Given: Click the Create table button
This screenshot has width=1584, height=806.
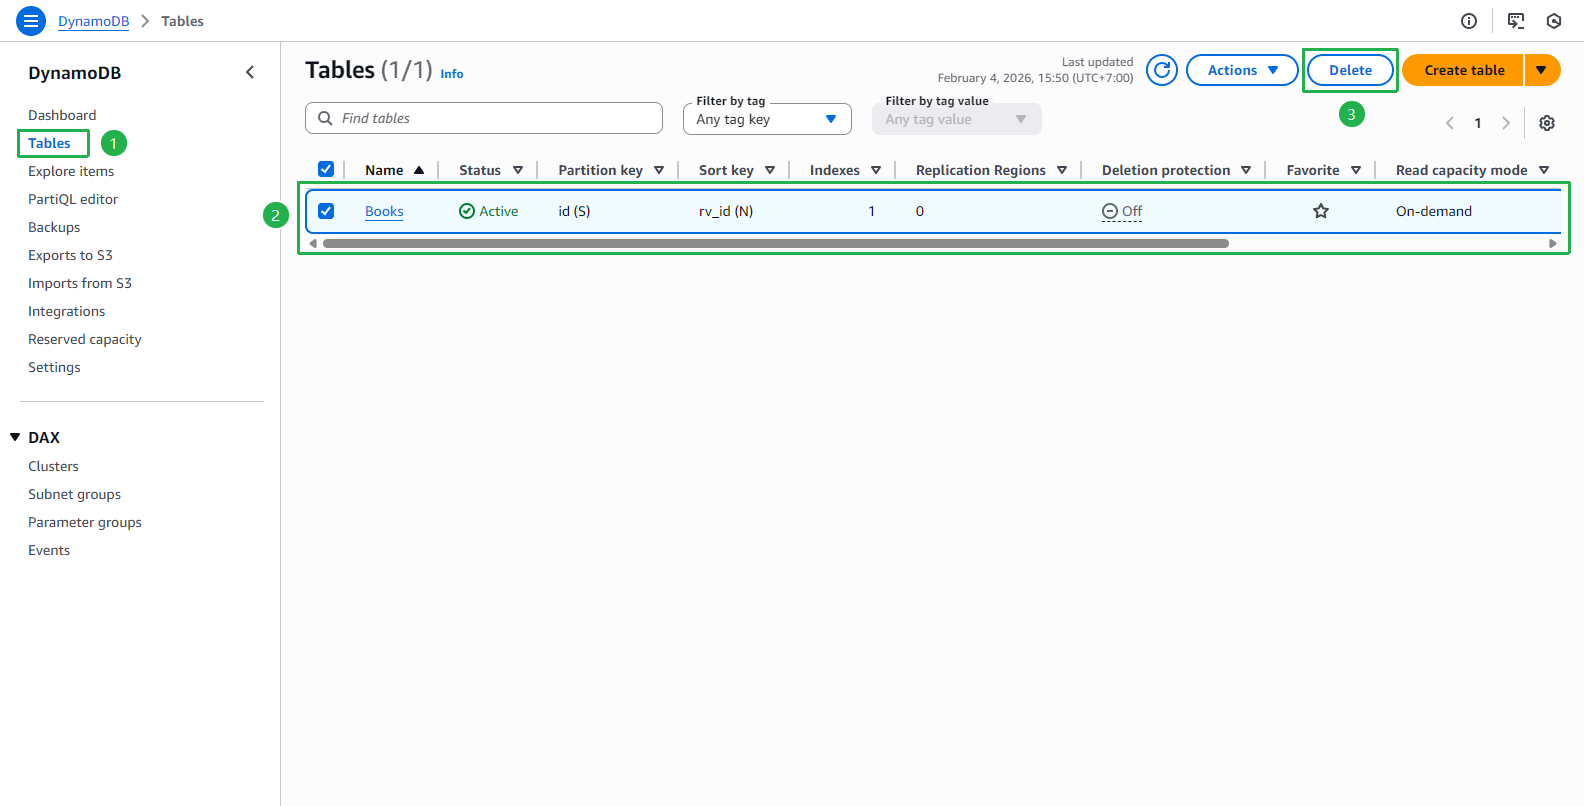Looking at the screenshot, I should click(1463, 70).
